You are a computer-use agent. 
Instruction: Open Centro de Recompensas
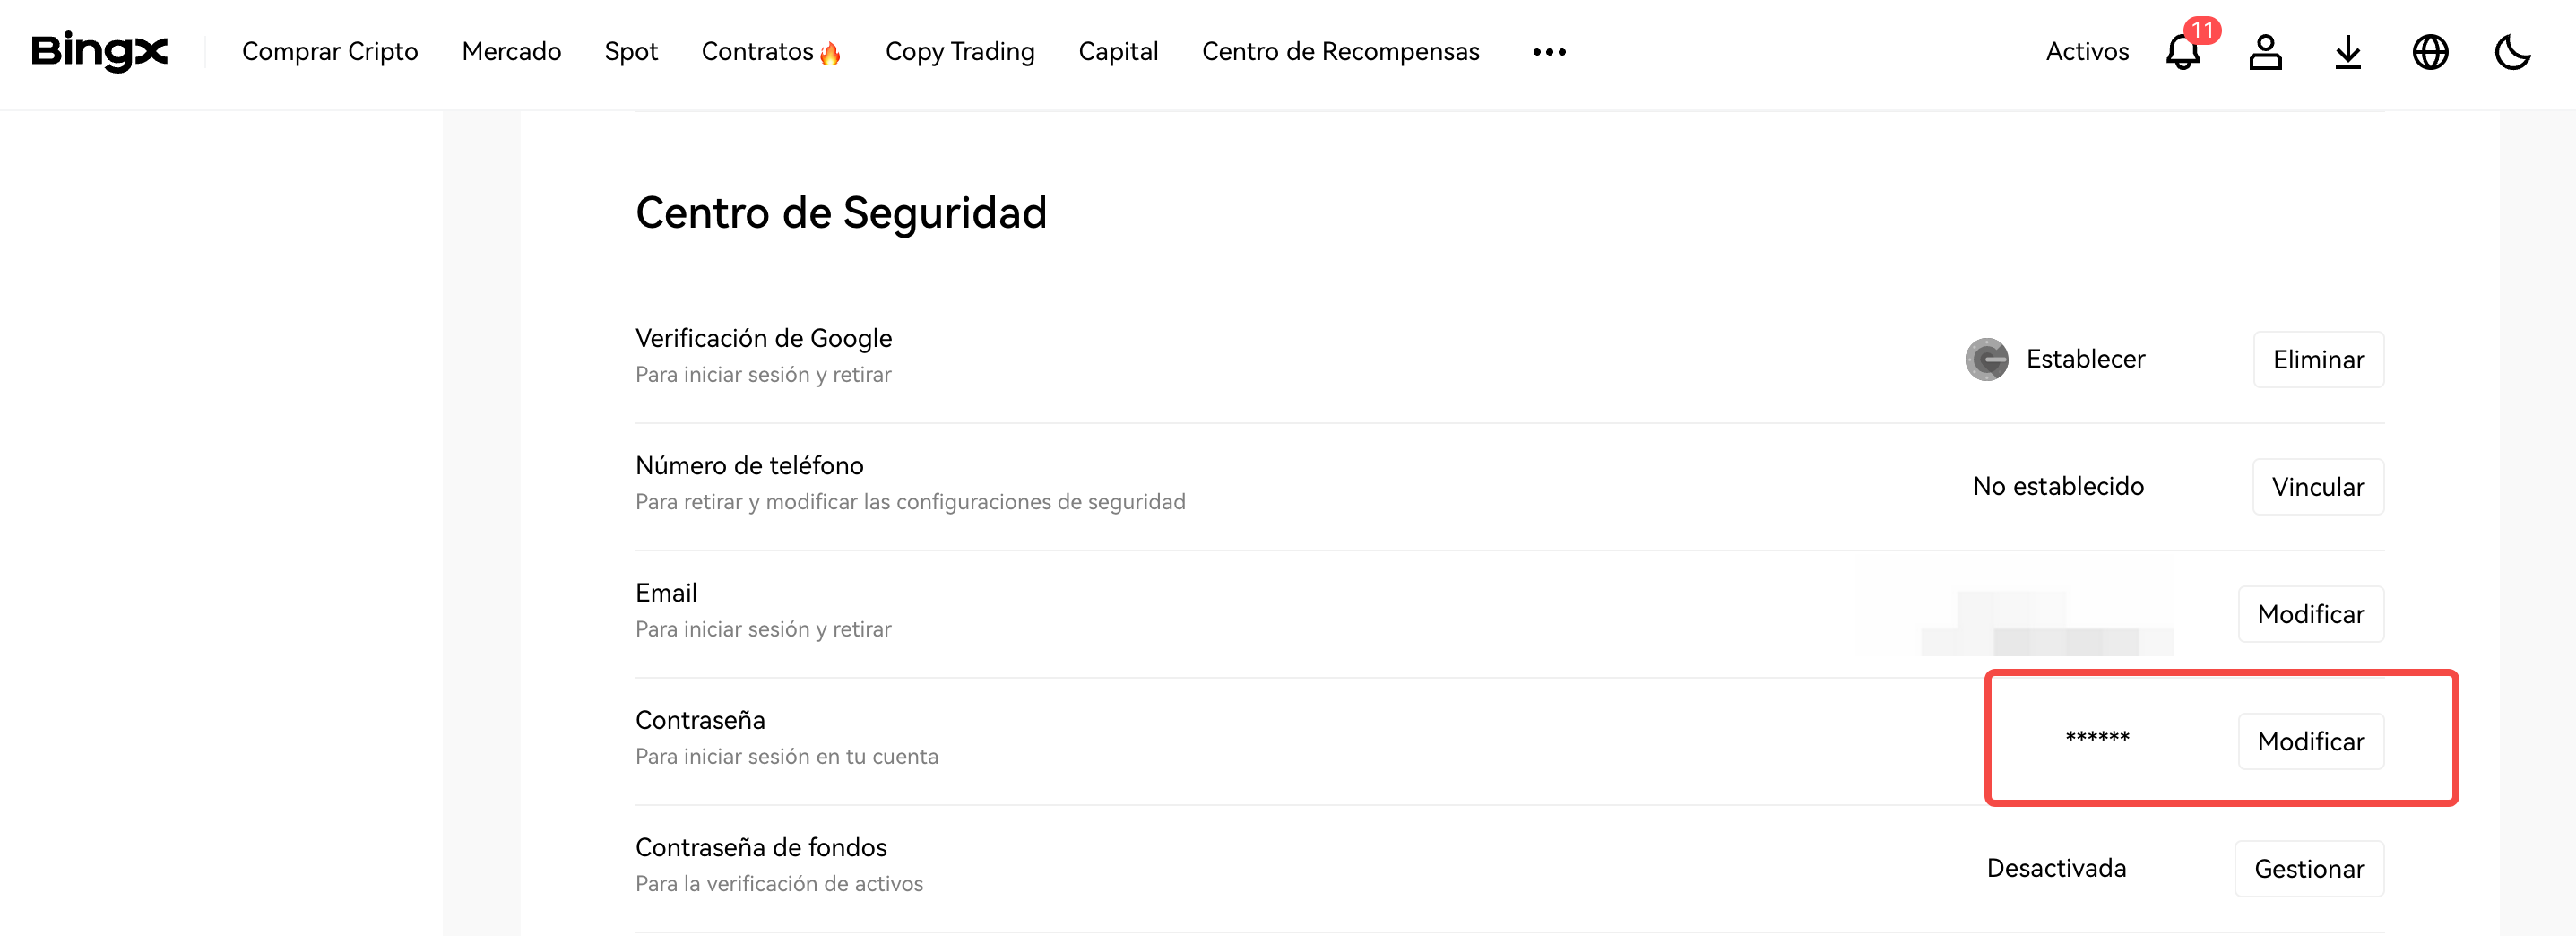1340,52
